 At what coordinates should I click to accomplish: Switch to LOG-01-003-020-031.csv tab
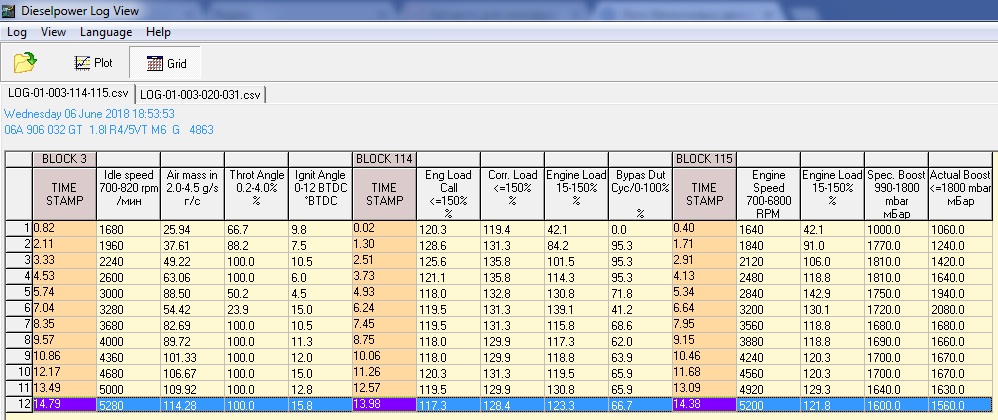tap(200, 94)
